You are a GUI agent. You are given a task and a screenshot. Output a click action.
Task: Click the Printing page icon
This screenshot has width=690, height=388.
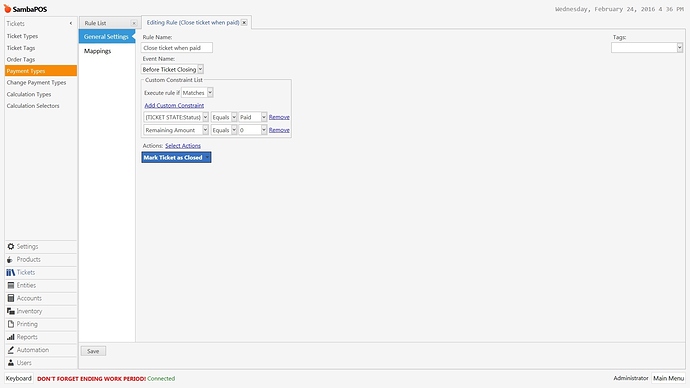(11, 324)
